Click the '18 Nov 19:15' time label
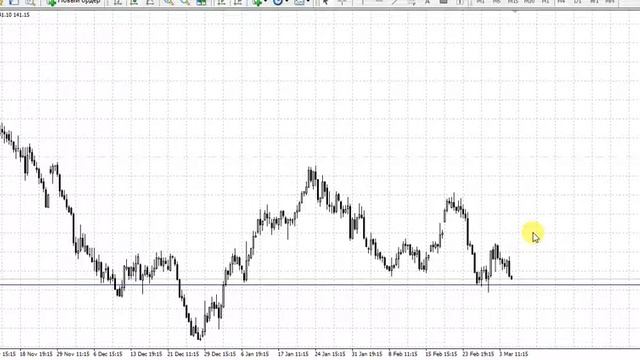The image size is (640, 360). pos(36,354)
